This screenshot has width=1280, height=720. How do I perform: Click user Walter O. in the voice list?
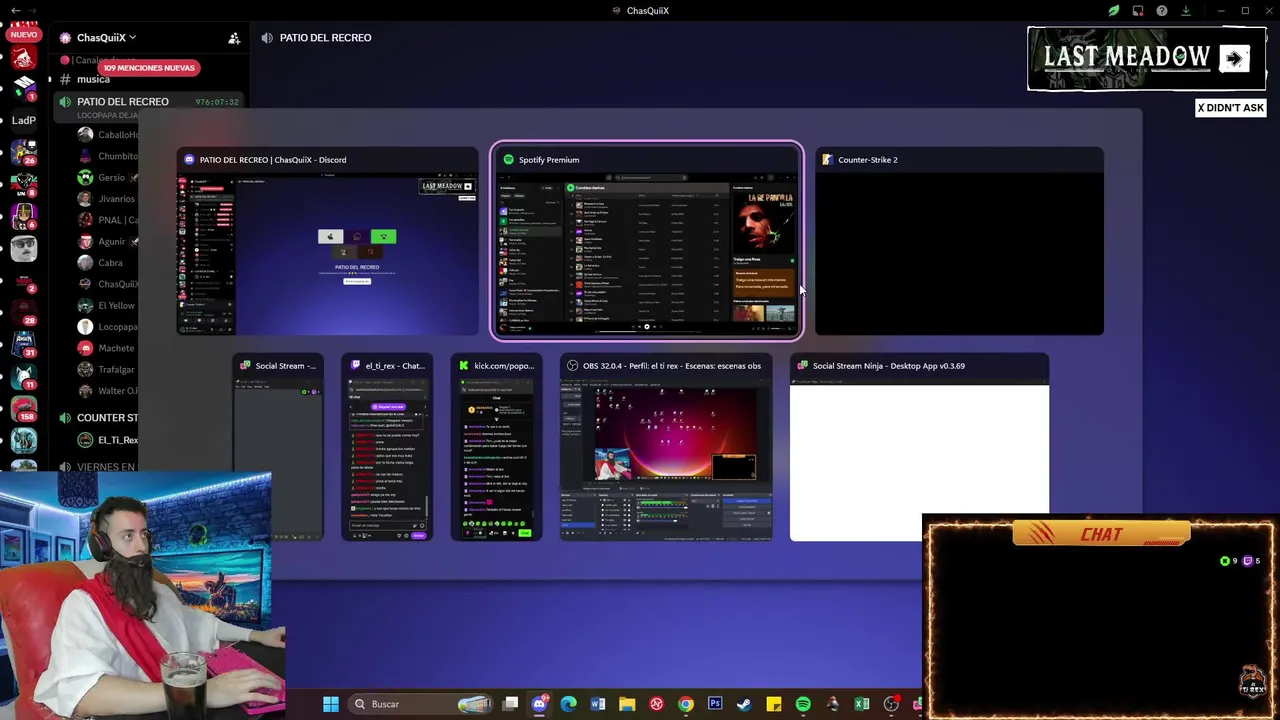tap(108, 391)
